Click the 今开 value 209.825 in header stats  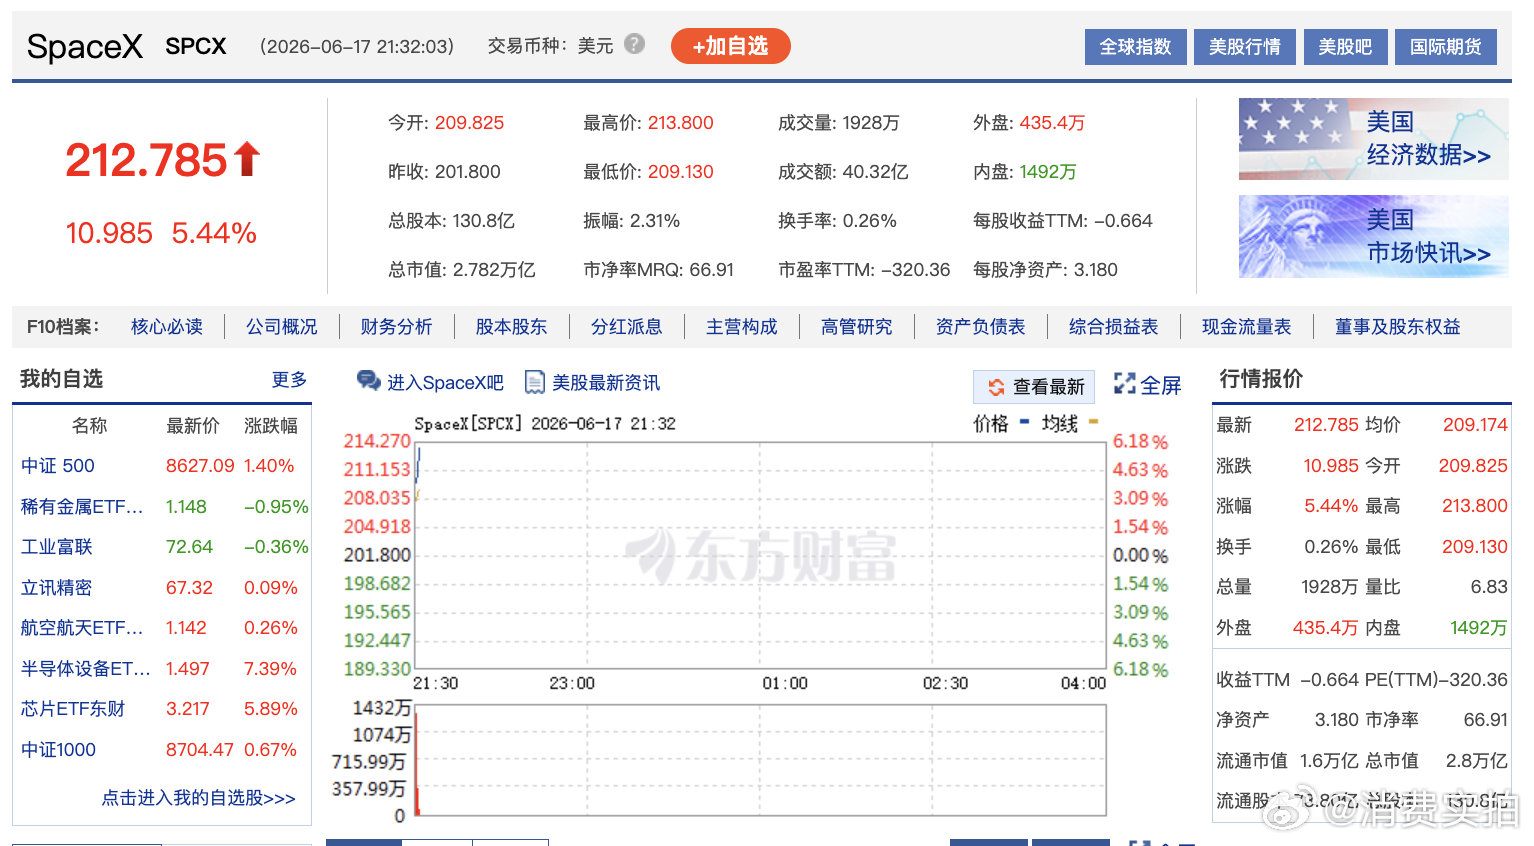469,123
